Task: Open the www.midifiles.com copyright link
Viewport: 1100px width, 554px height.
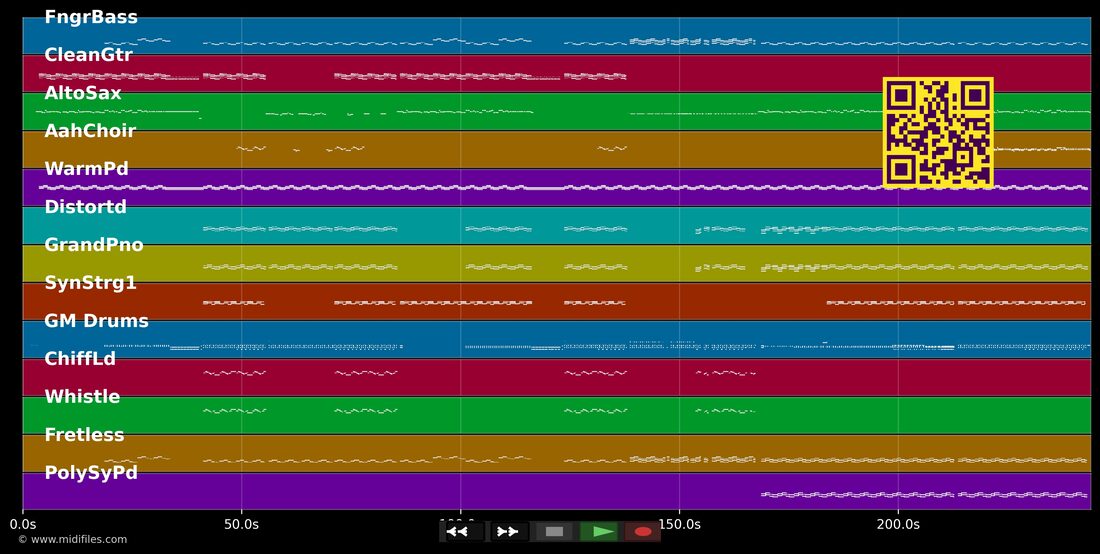Action: click(72, 539)
